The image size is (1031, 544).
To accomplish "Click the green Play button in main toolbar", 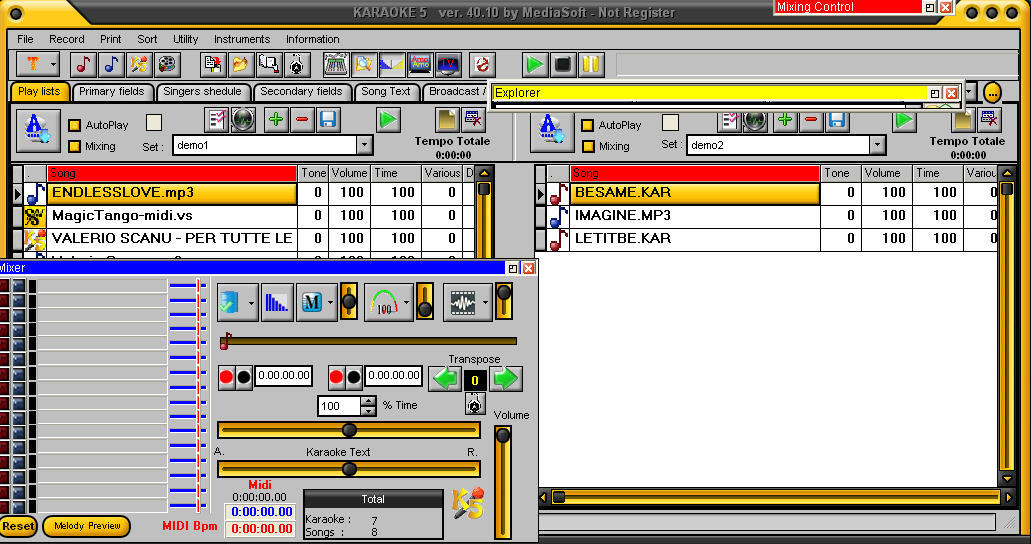I will coord(536,65).
